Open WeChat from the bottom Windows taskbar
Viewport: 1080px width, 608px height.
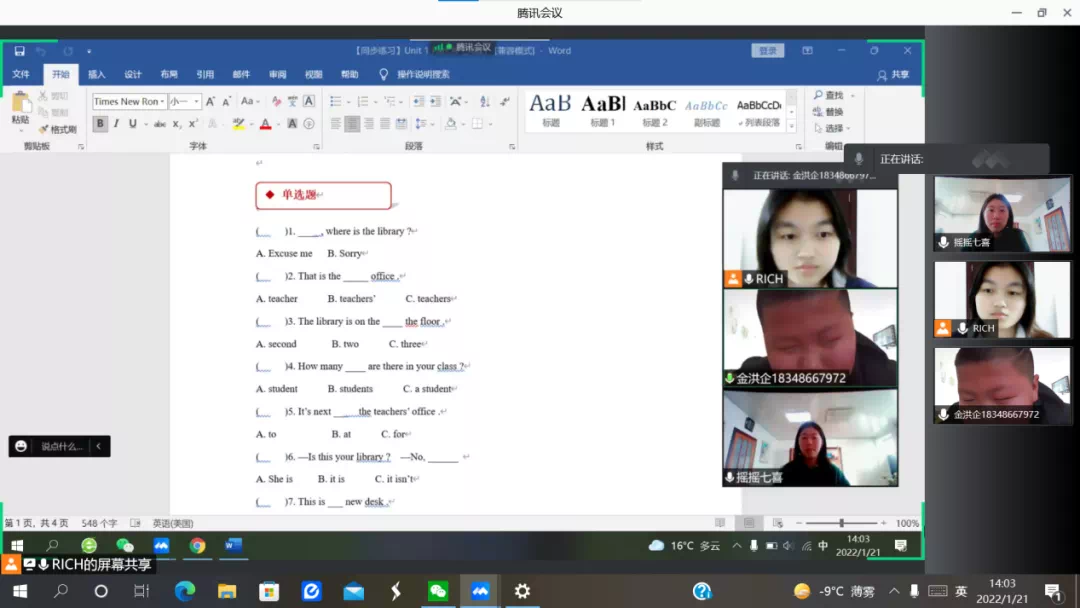pyautogui.click(x=438, y=591)
